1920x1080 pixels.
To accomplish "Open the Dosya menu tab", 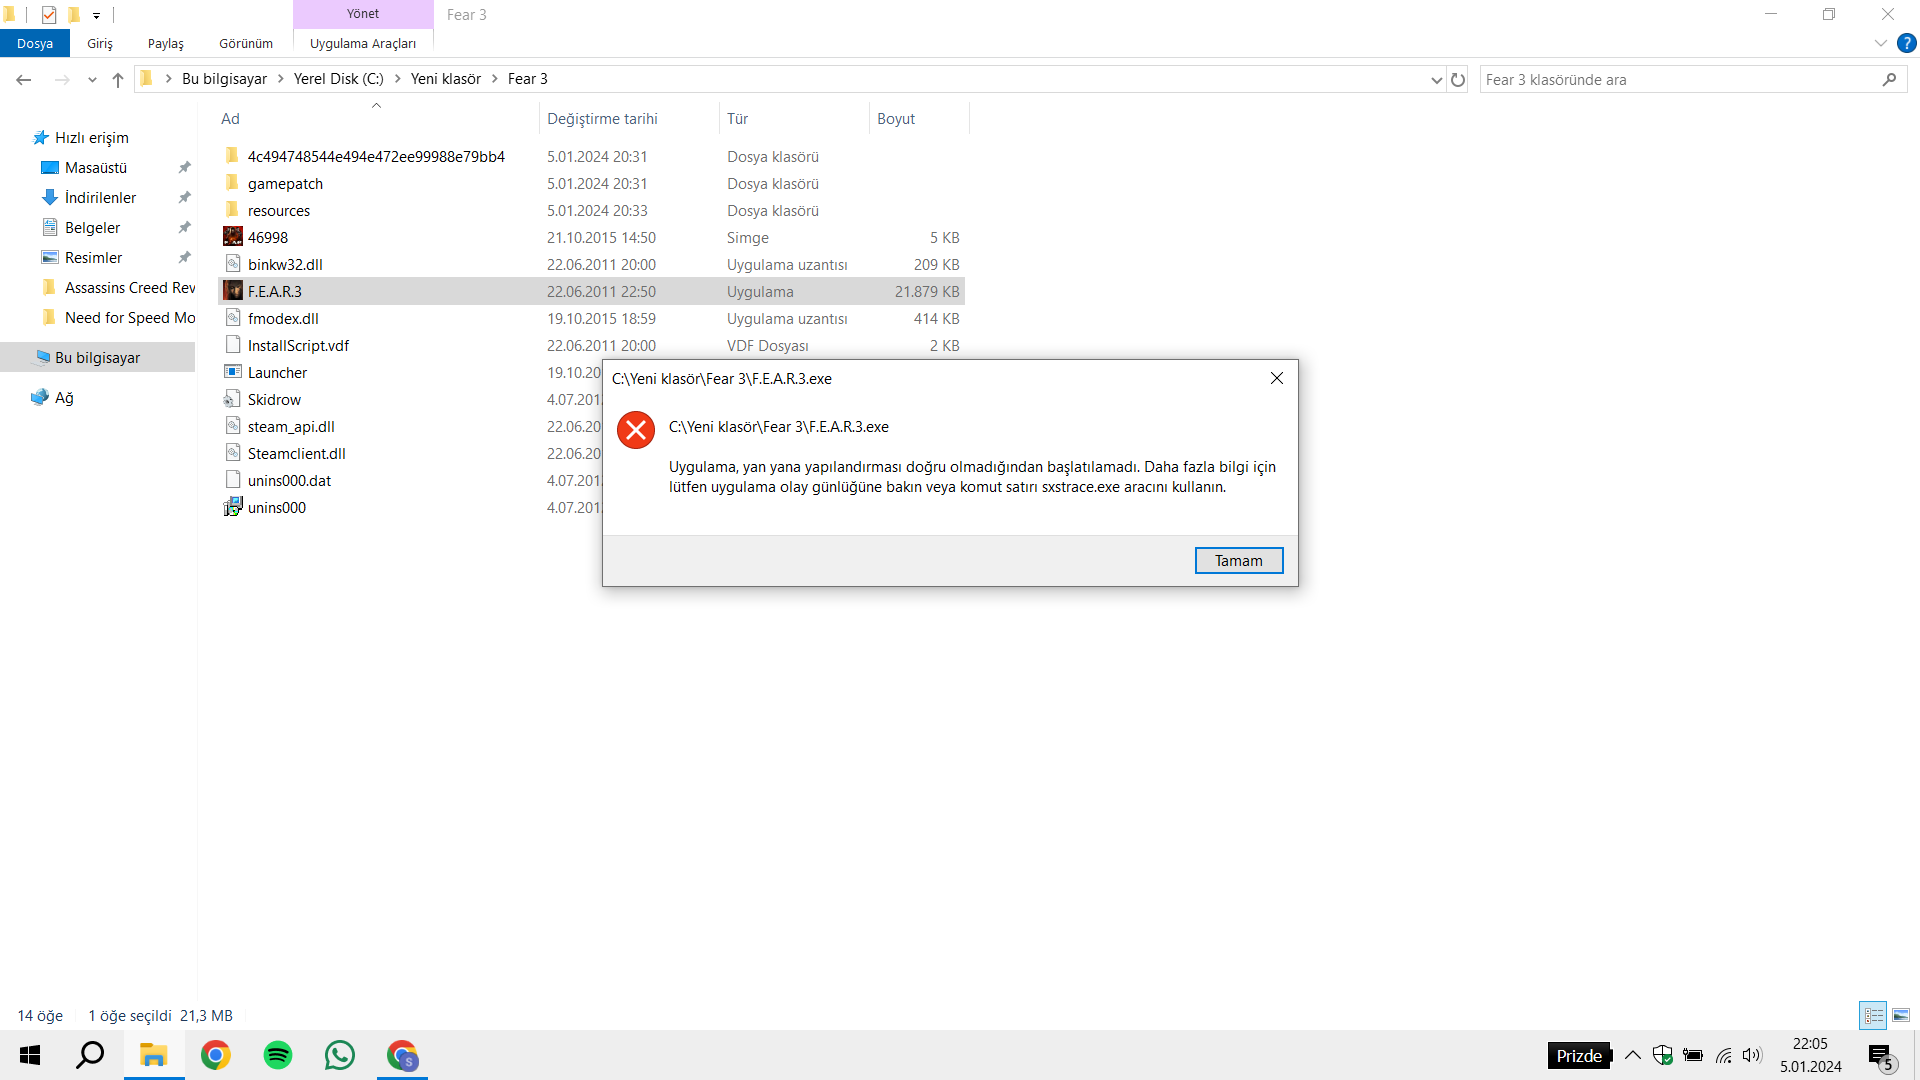I will click(35, 44).
